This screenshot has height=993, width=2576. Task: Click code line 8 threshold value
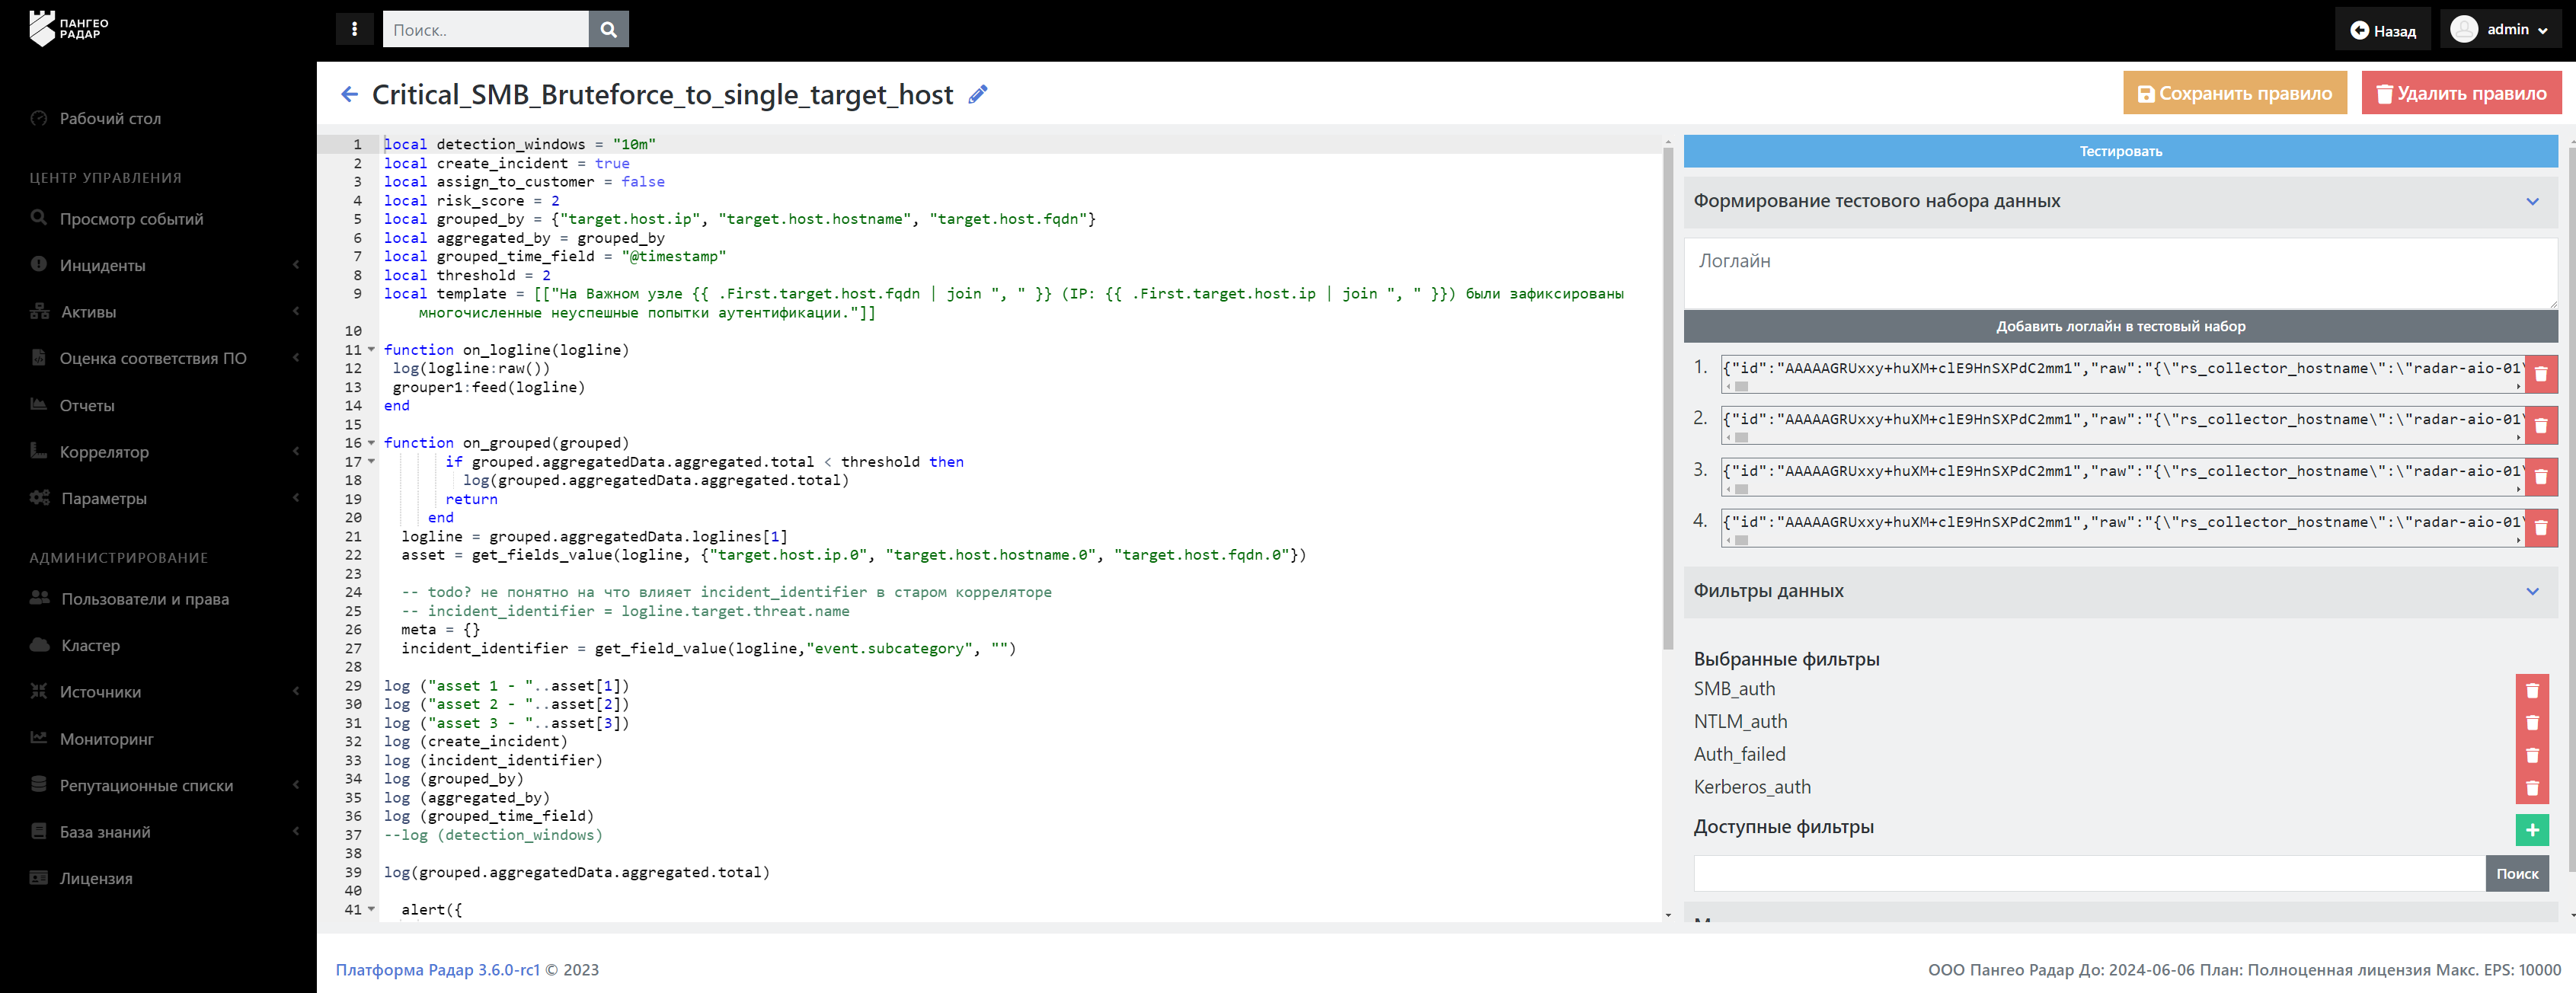click(546, 275)
